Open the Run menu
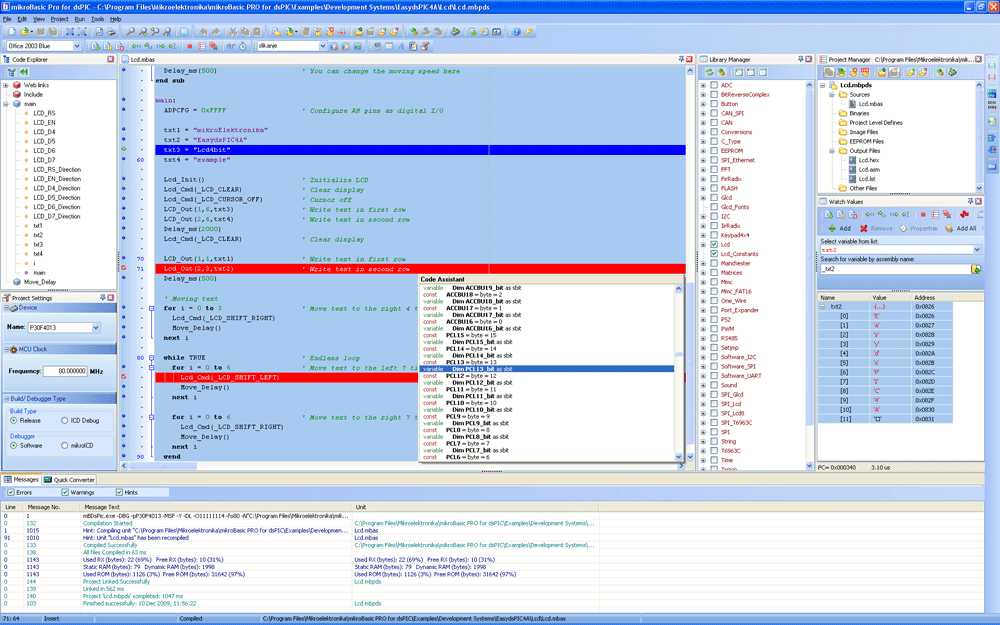Screen dimensions: 1000x625 click(80, 19)
